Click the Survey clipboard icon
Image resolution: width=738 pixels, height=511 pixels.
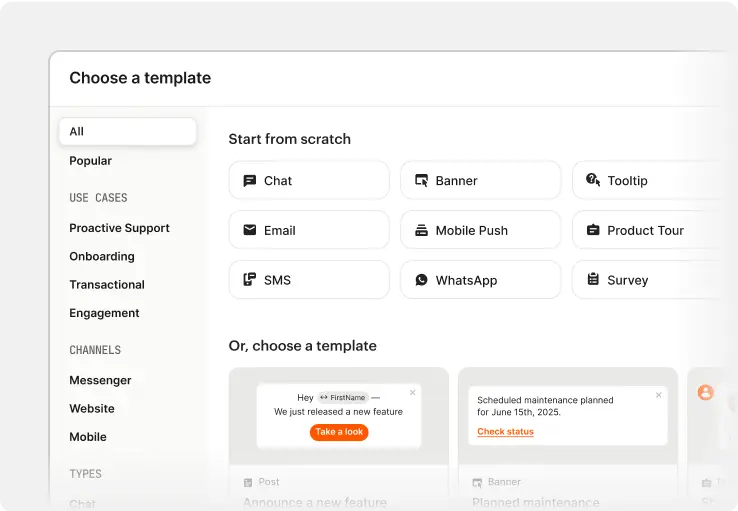593,280
